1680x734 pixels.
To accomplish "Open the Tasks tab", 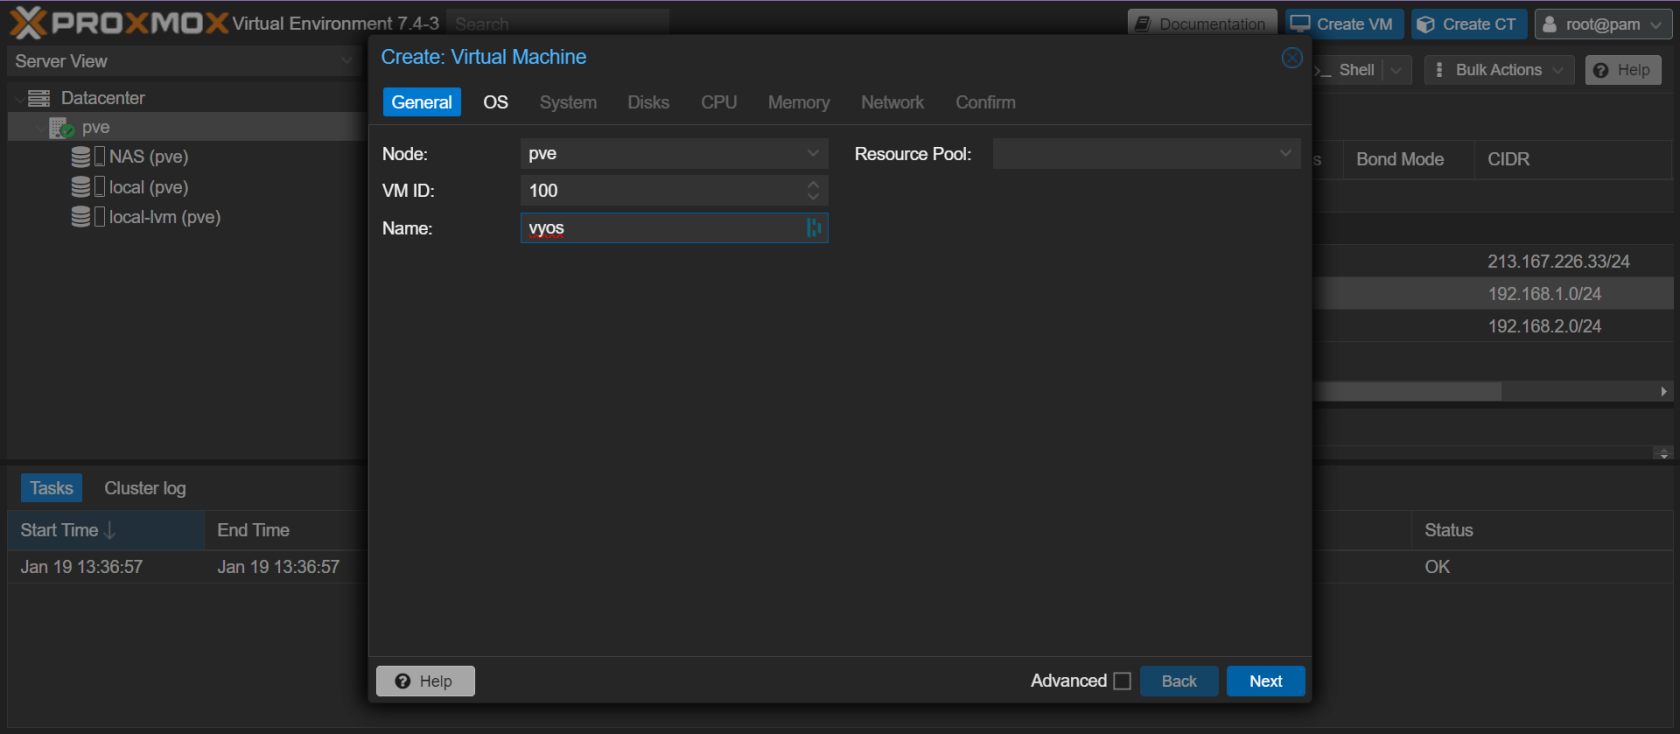I will click(x=51, y=488).
